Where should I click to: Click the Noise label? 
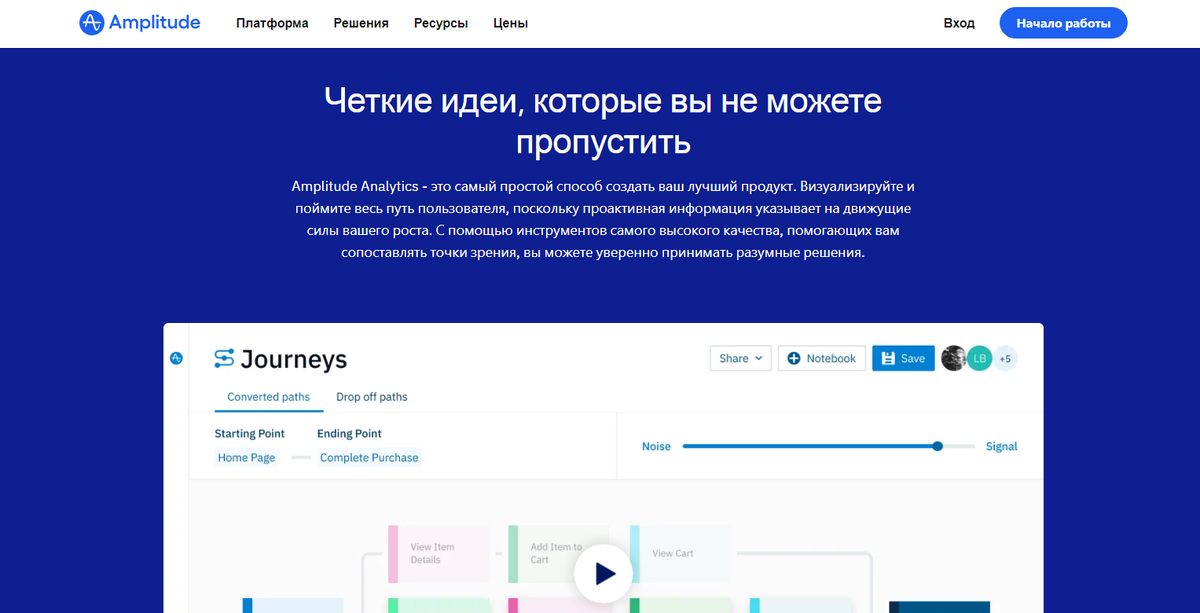pyautogui.click(x=656, y=447)
